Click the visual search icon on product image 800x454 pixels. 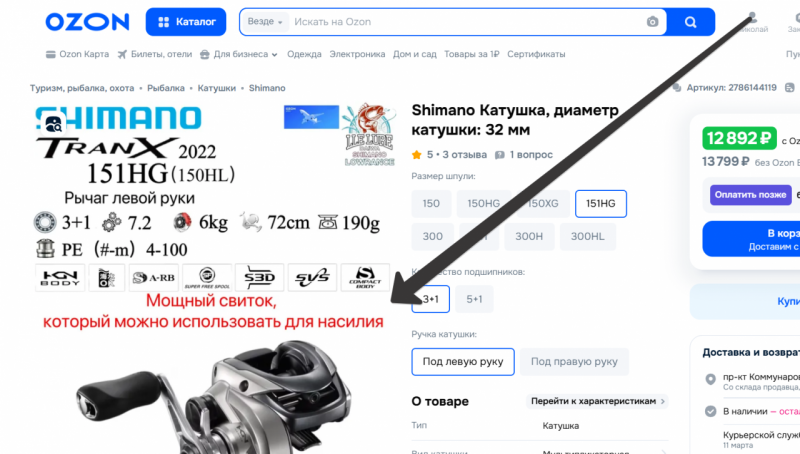(50, 125)
